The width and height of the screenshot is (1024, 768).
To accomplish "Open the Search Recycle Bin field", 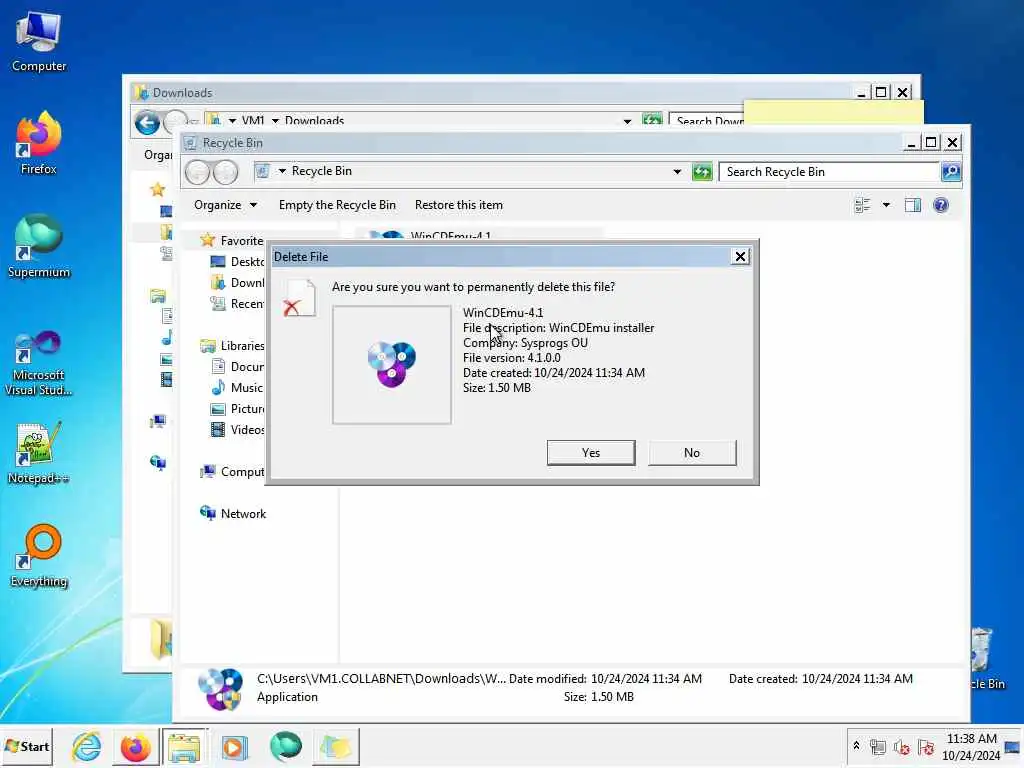I will tap(829, 172).
